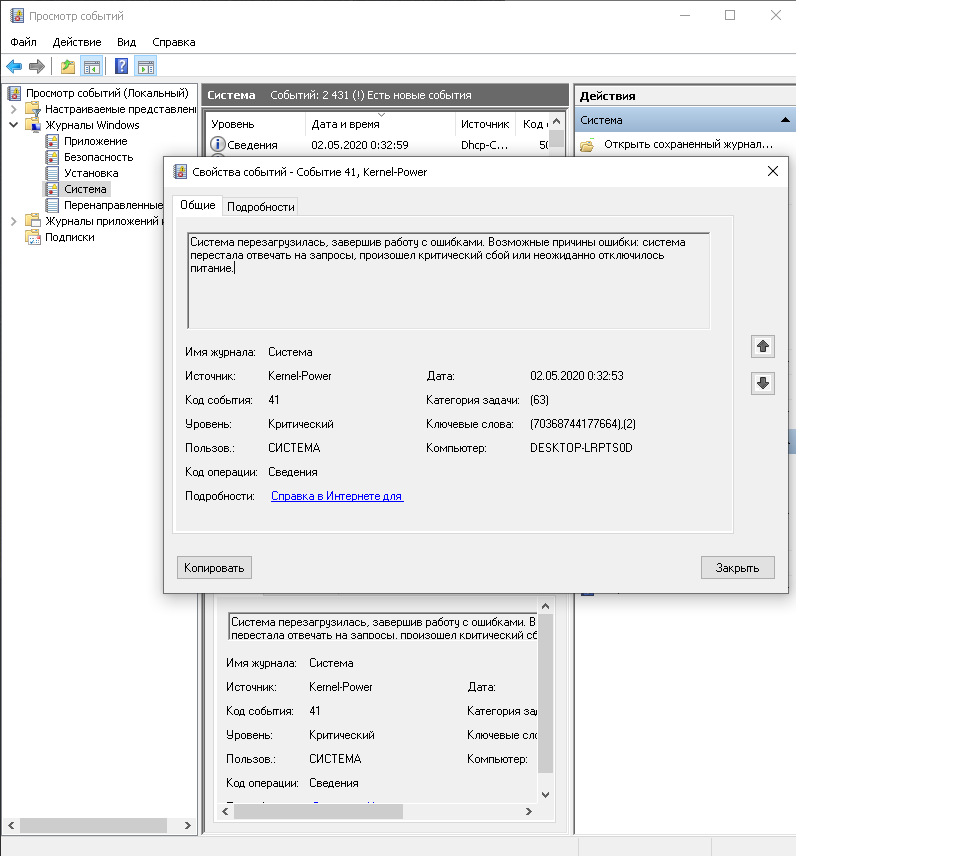The width and height of the screenshot is (960, 856).
Task: Click the event properties dialog title icon
Action: (x=180, y=172)
